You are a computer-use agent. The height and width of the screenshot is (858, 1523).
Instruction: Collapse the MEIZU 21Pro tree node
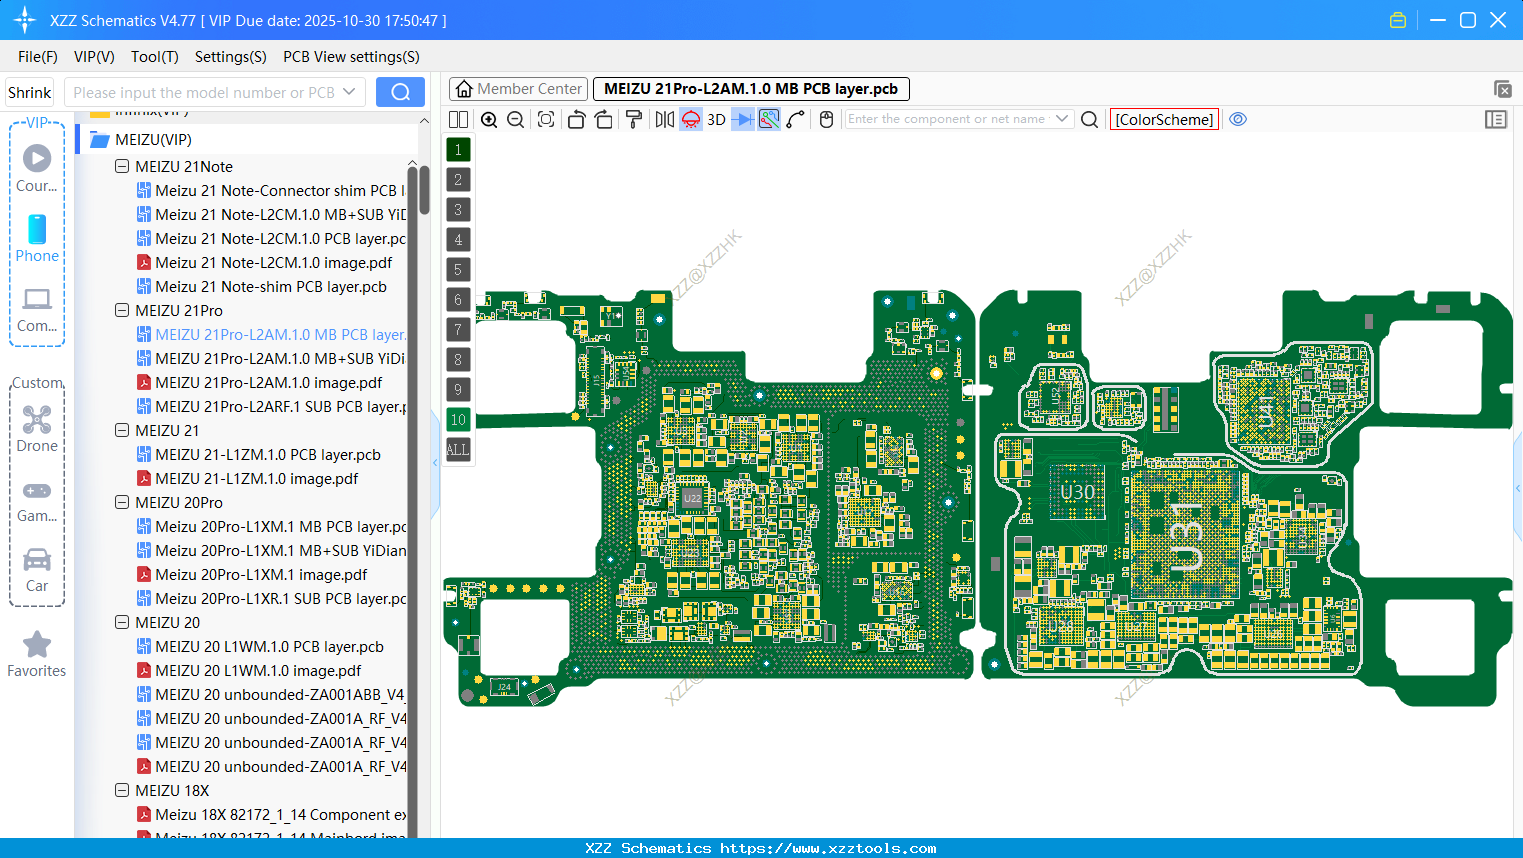pos(120,310)
